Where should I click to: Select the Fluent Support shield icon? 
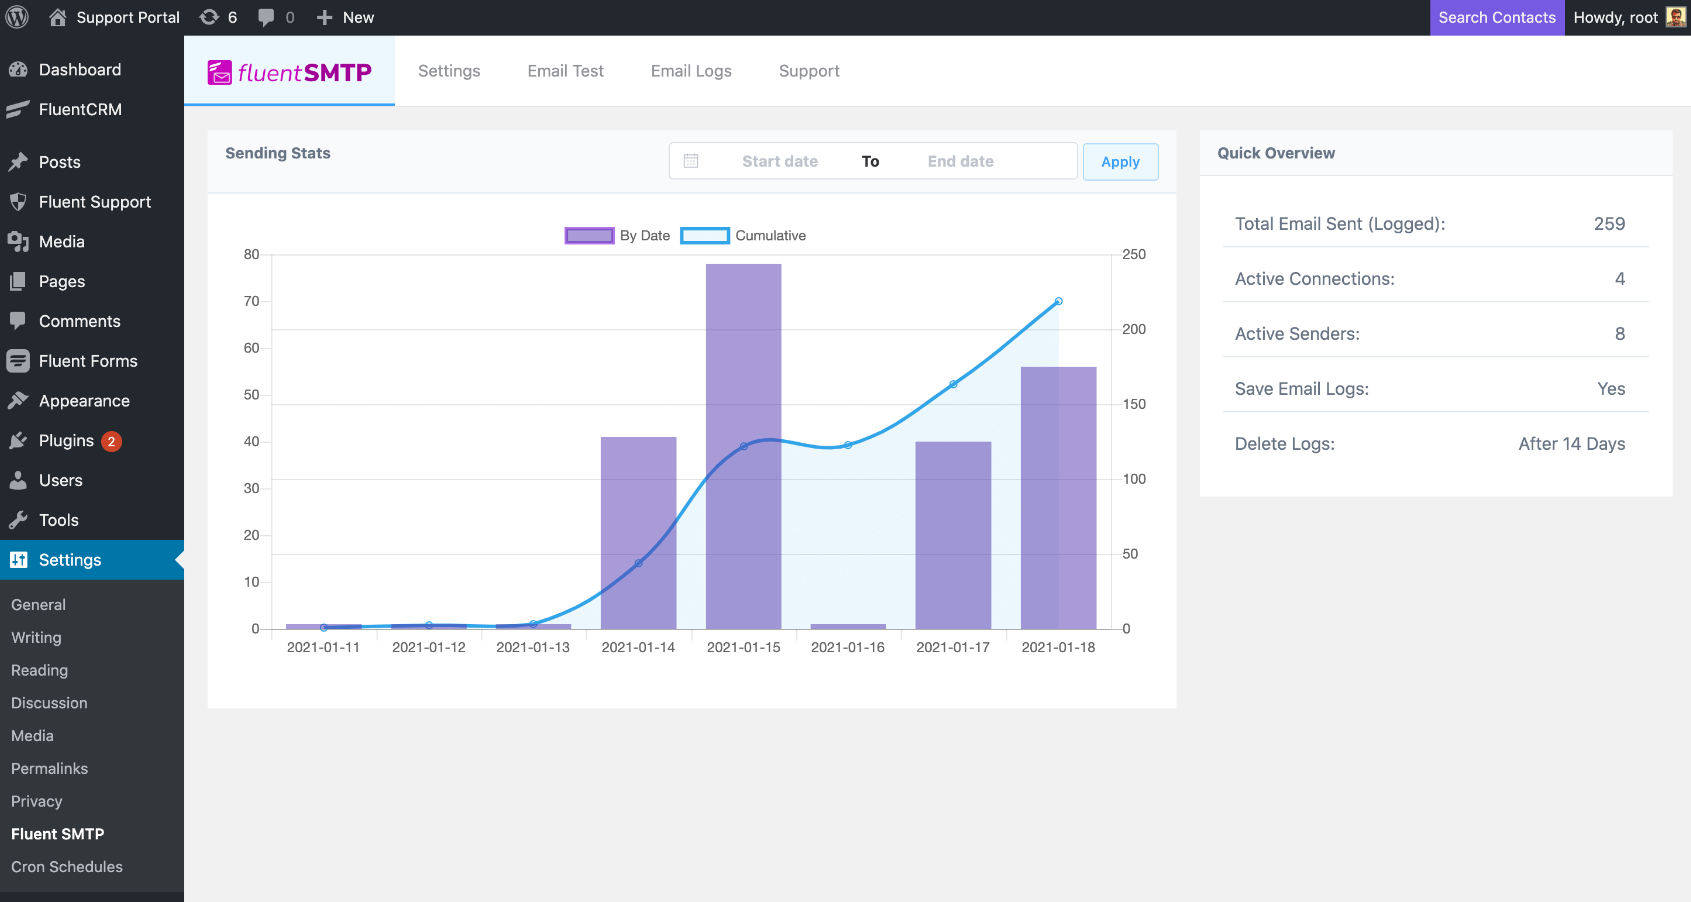[18, 202]
